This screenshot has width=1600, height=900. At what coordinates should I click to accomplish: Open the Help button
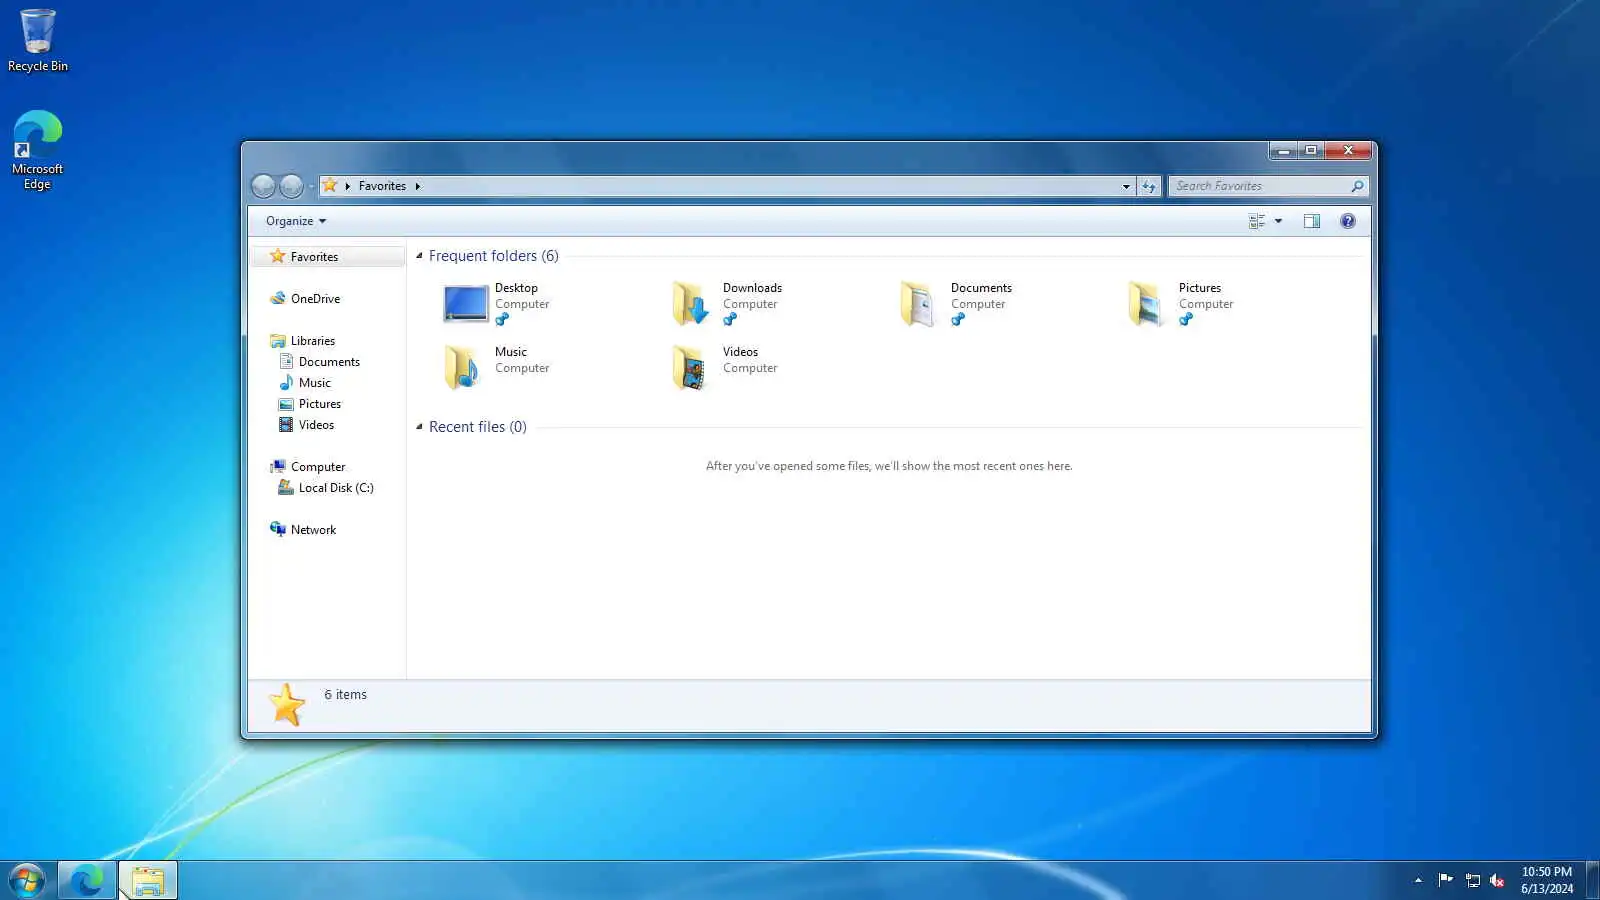pyautogui.click(x=1348, y=221)
